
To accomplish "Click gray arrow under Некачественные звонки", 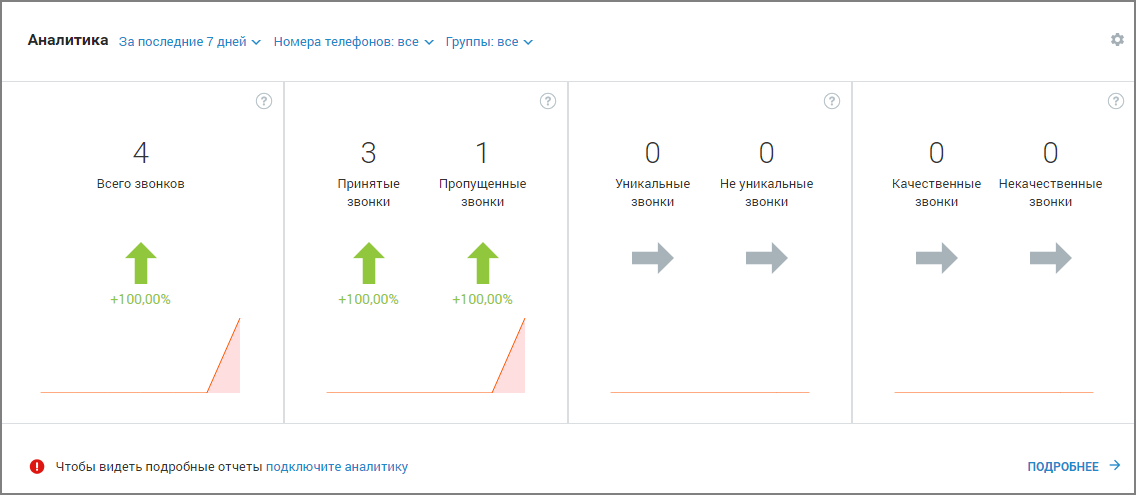I will point(1051,258).
